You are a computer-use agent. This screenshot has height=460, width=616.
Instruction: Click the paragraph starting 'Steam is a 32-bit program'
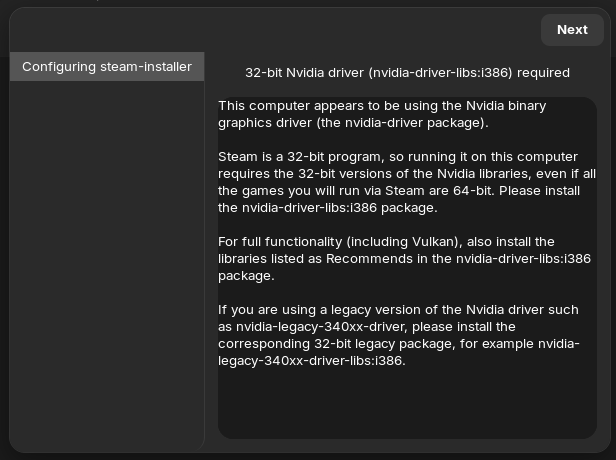pyautogui.click(x=405, y=182)
